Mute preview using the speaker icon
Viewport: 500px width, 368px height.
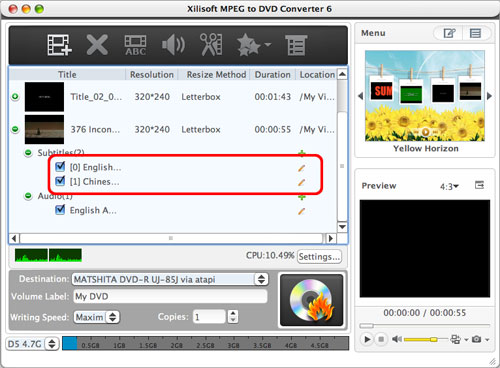tap(397, 339)
